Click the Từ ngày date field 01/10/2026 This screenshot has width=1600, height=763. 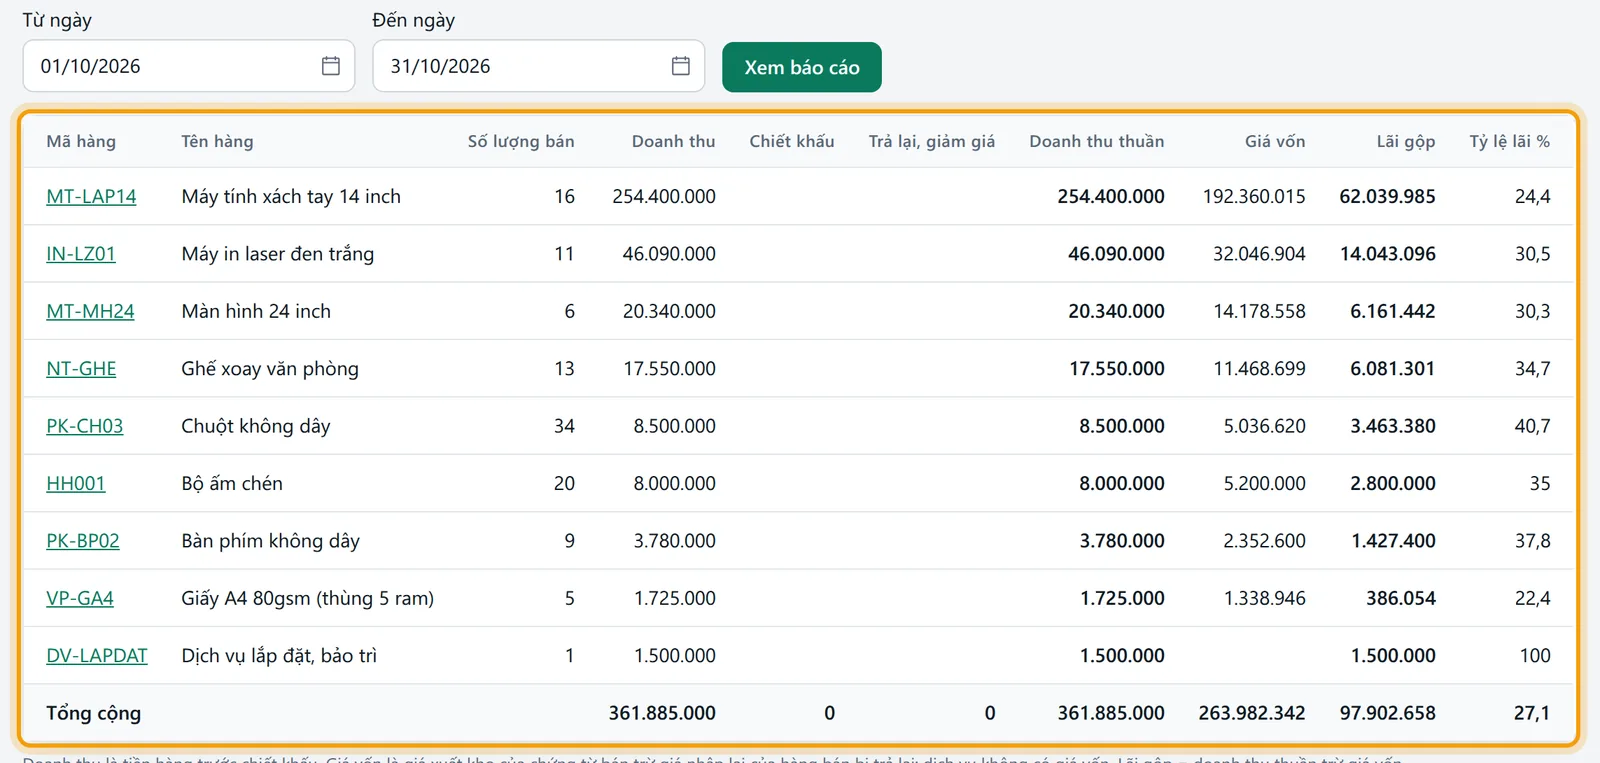(189, 66)
